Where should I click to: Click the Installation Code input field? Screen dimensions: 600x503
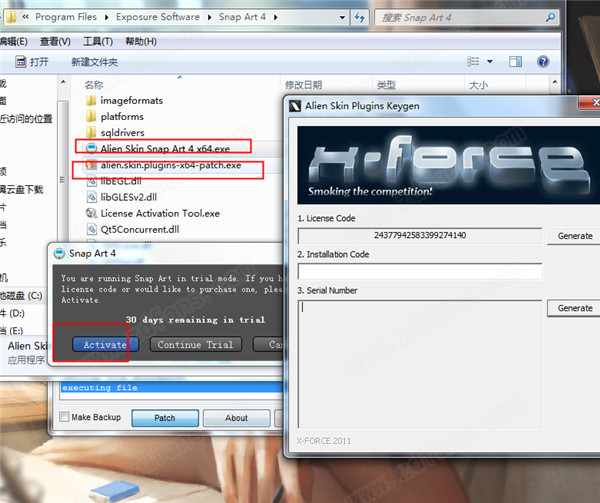pos(420,272)
